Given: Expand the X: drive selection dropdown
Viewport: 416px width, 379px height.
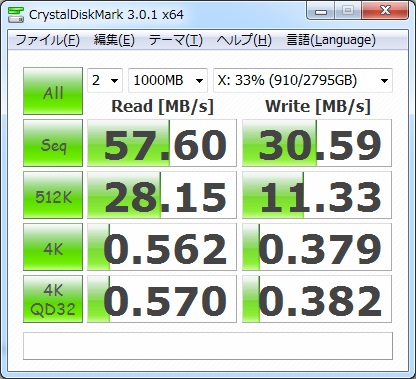Looking at the screenshot, I should click(303, 80).
